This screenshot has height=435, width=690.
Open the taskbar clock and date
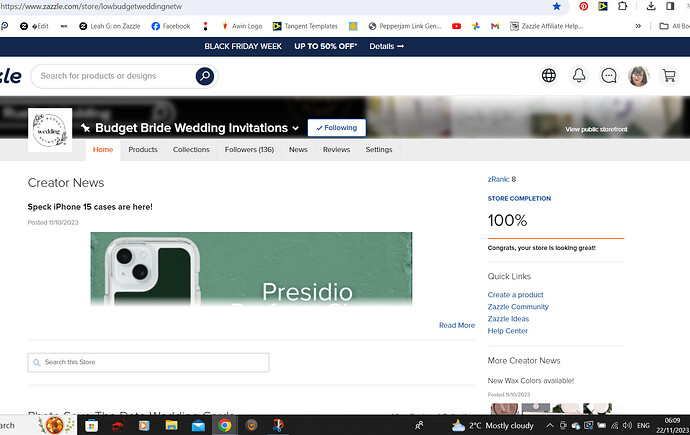point(672,425)
